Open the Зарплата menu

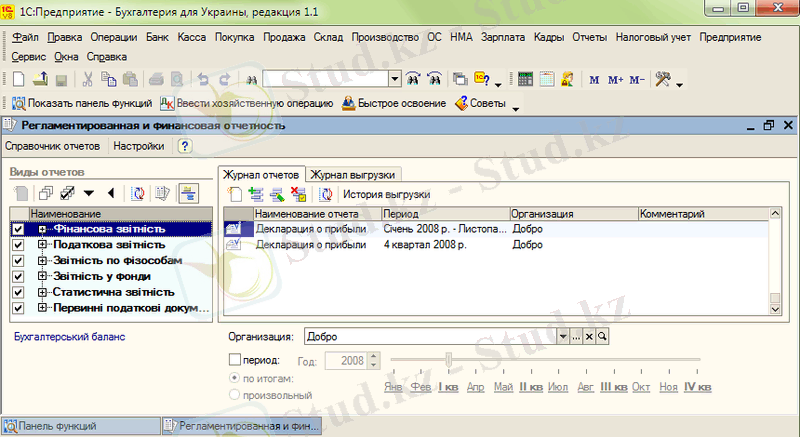[504, 37]
